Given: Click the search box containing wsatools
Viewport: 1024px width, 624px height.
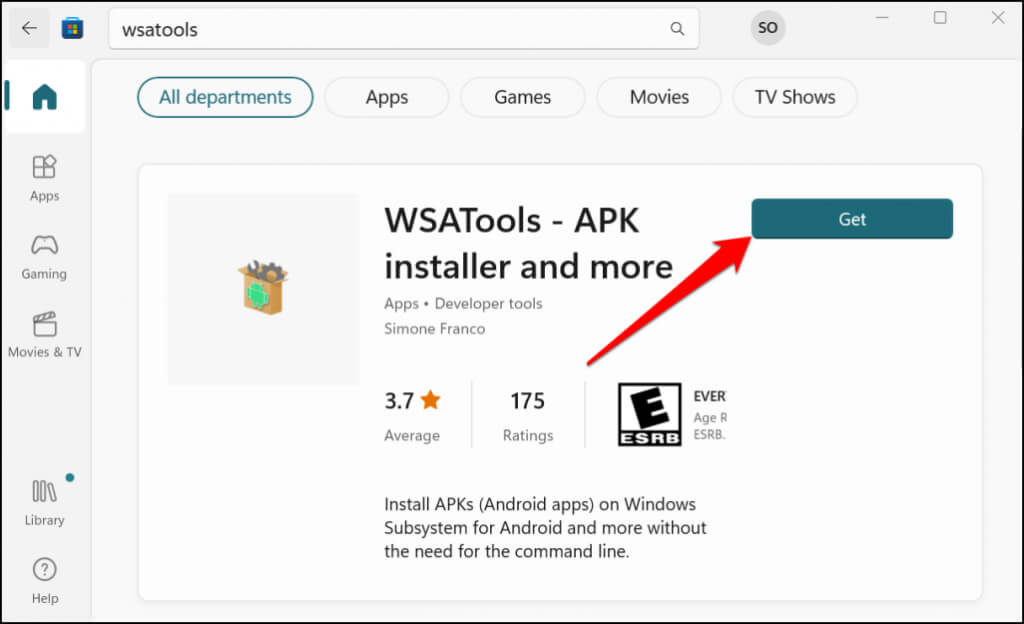Looking at the screenshot, I should tap(390, 29).
